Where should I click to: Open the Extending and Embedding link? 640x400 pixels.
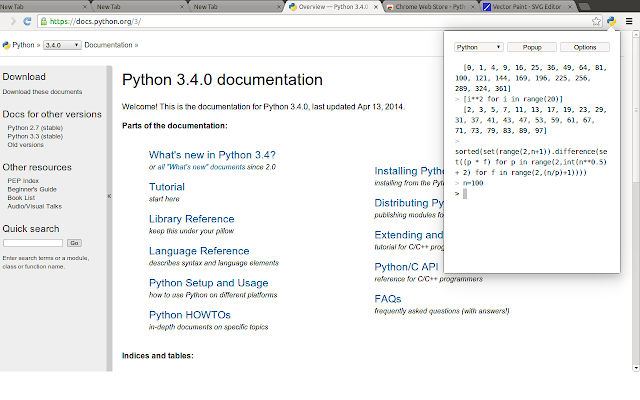(409, 235)
